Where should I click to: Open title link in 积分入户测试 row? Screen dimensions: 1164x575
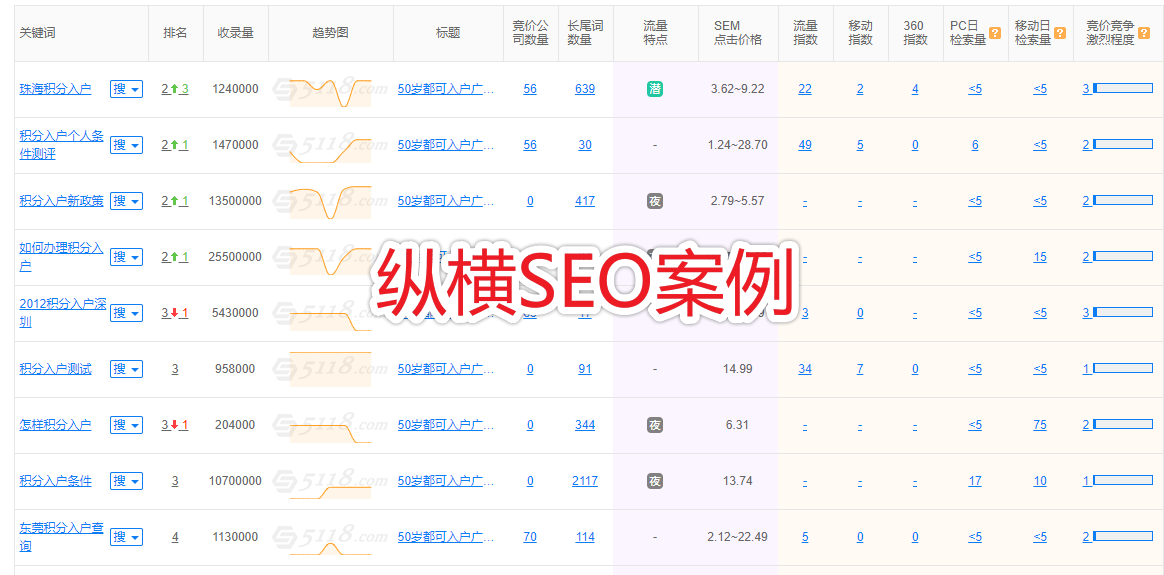[446, 369]
